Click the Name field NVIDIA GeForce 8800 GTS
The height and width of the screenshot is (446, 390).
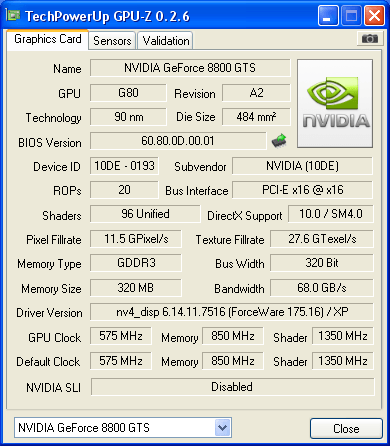click(190, 68)
